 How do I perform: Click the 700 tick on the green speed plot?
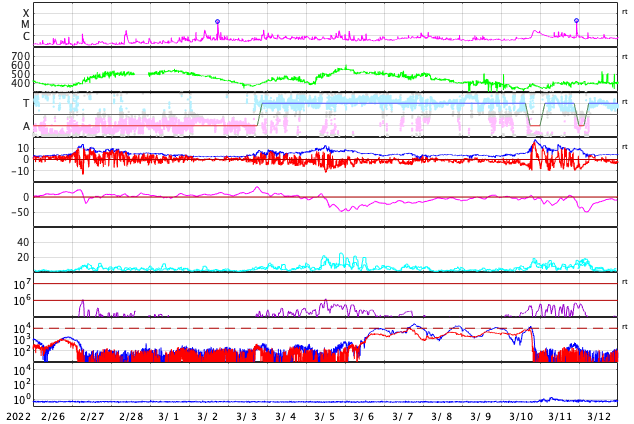point(21,56)
